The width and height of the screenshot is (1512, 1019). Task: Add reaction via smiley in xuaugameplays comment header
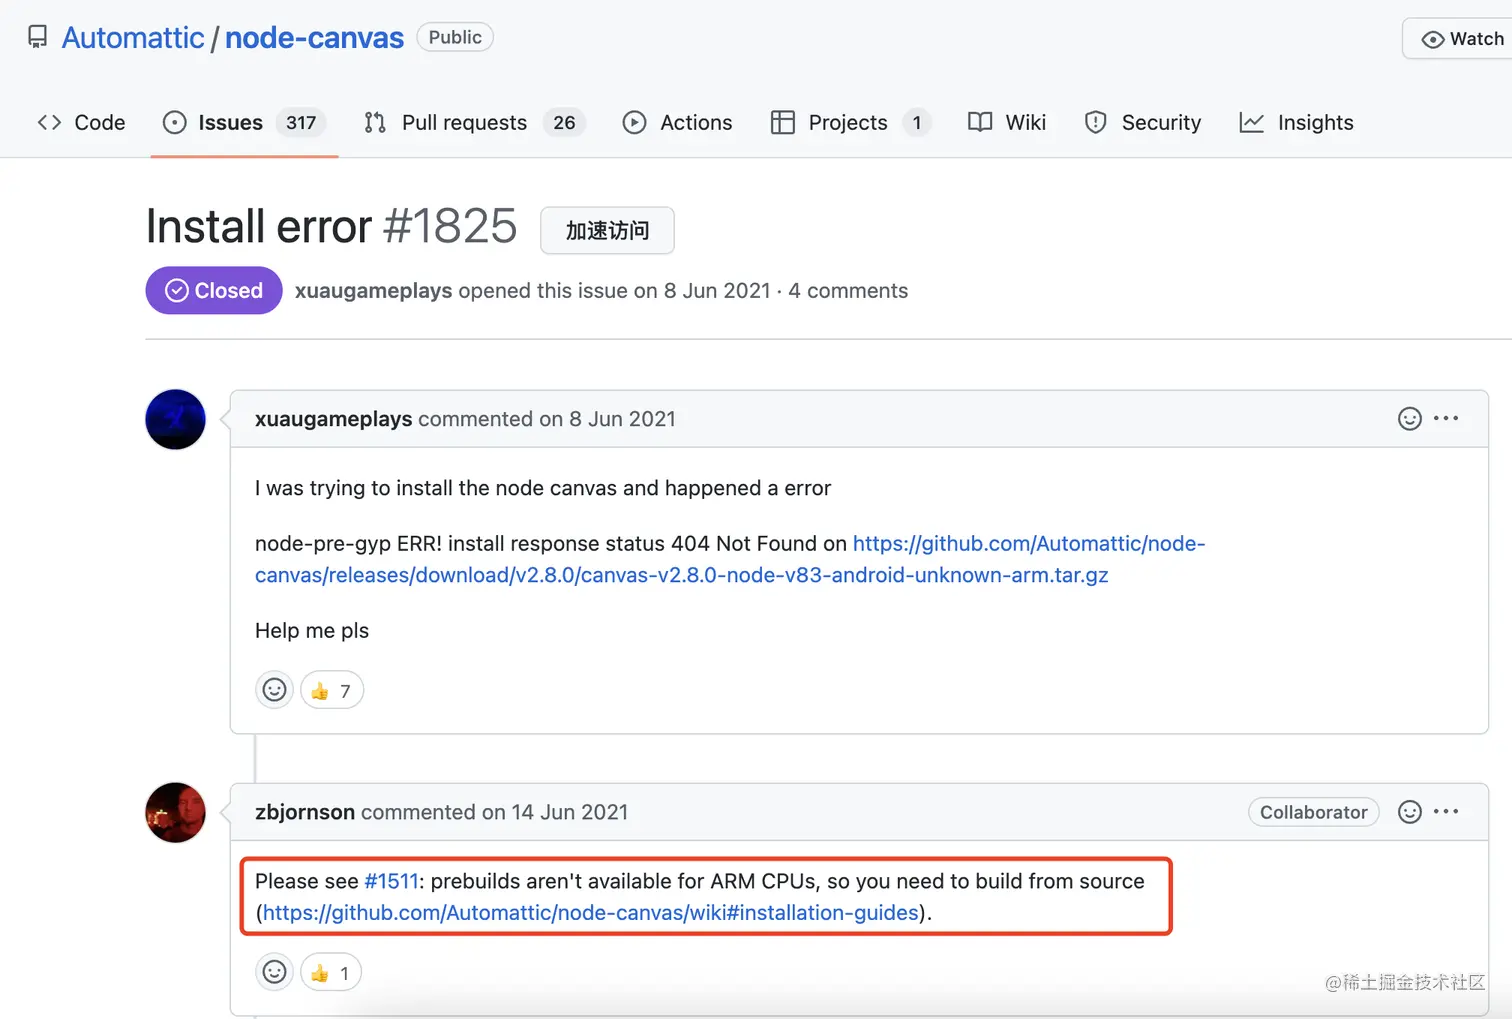click(x=1409, y=419)
